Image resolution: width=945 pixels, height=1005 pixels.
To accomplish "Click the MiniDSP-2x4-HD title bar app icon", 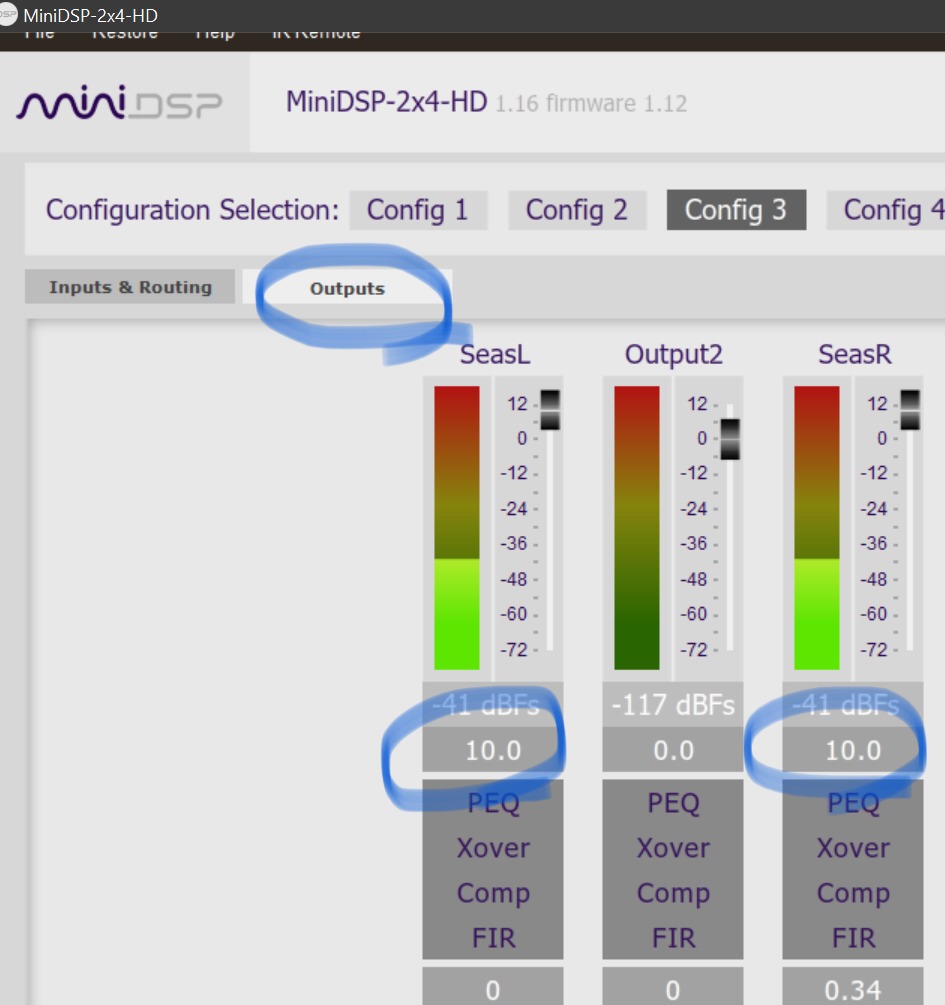I will 7,15.
